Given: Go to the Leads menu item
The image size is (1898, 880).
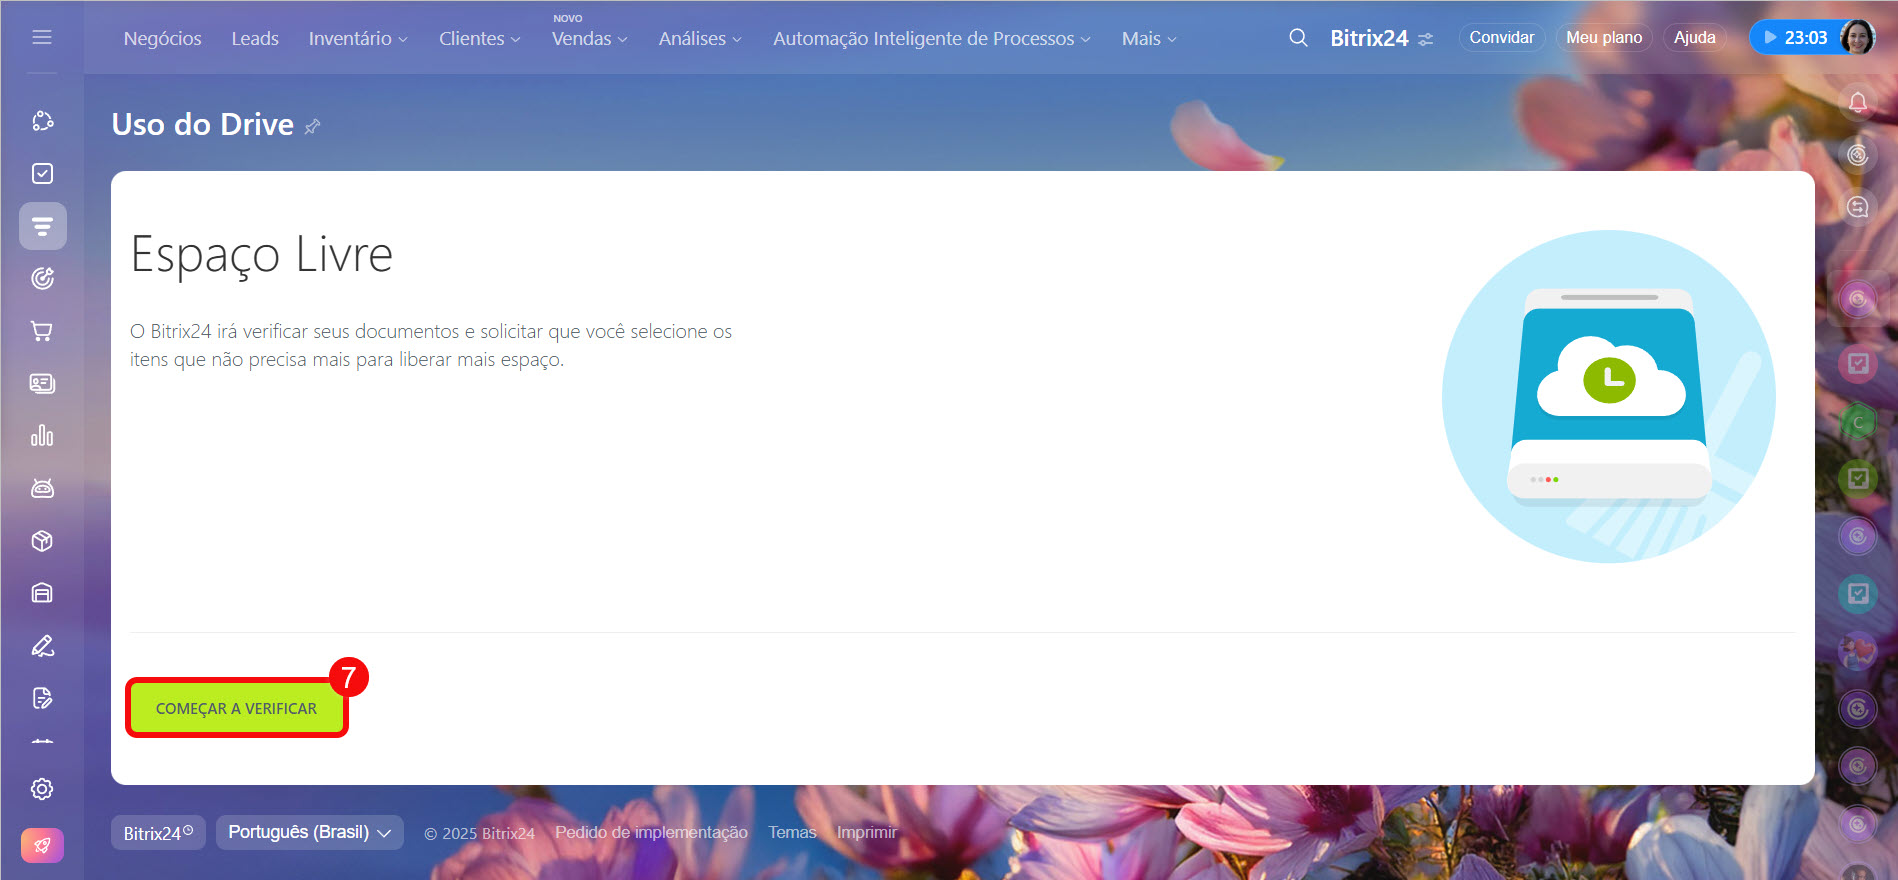Looking at the screenshot, I should click(x=255, y=39).
